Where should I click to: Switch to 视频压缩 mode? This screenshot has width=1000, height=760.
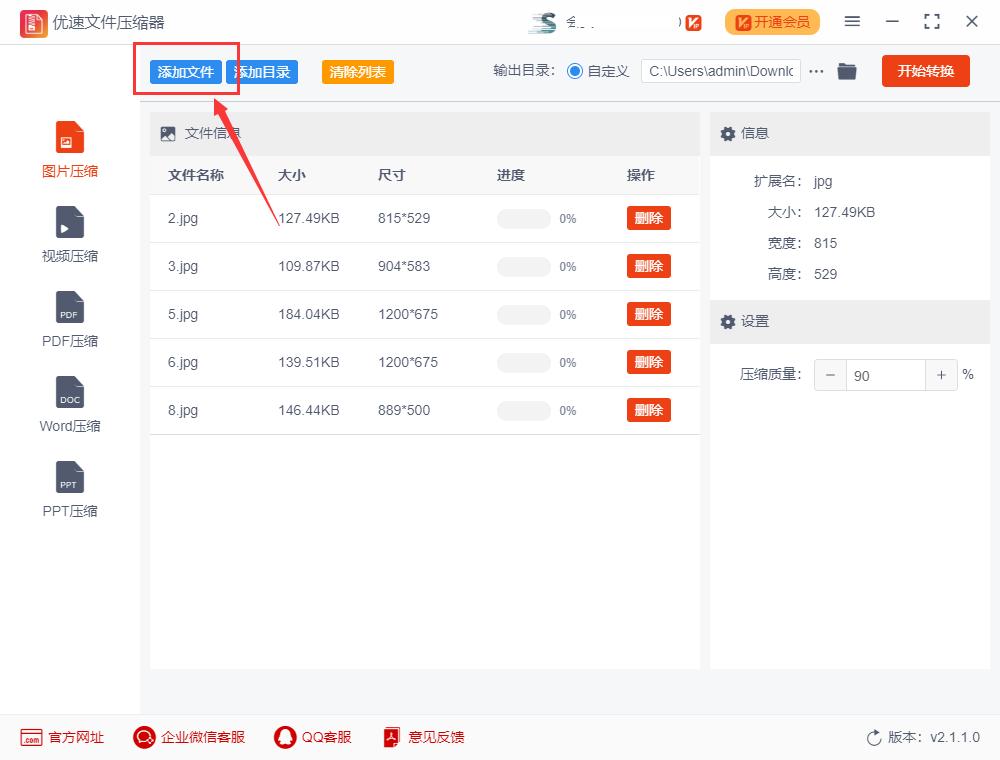(69, 233)
